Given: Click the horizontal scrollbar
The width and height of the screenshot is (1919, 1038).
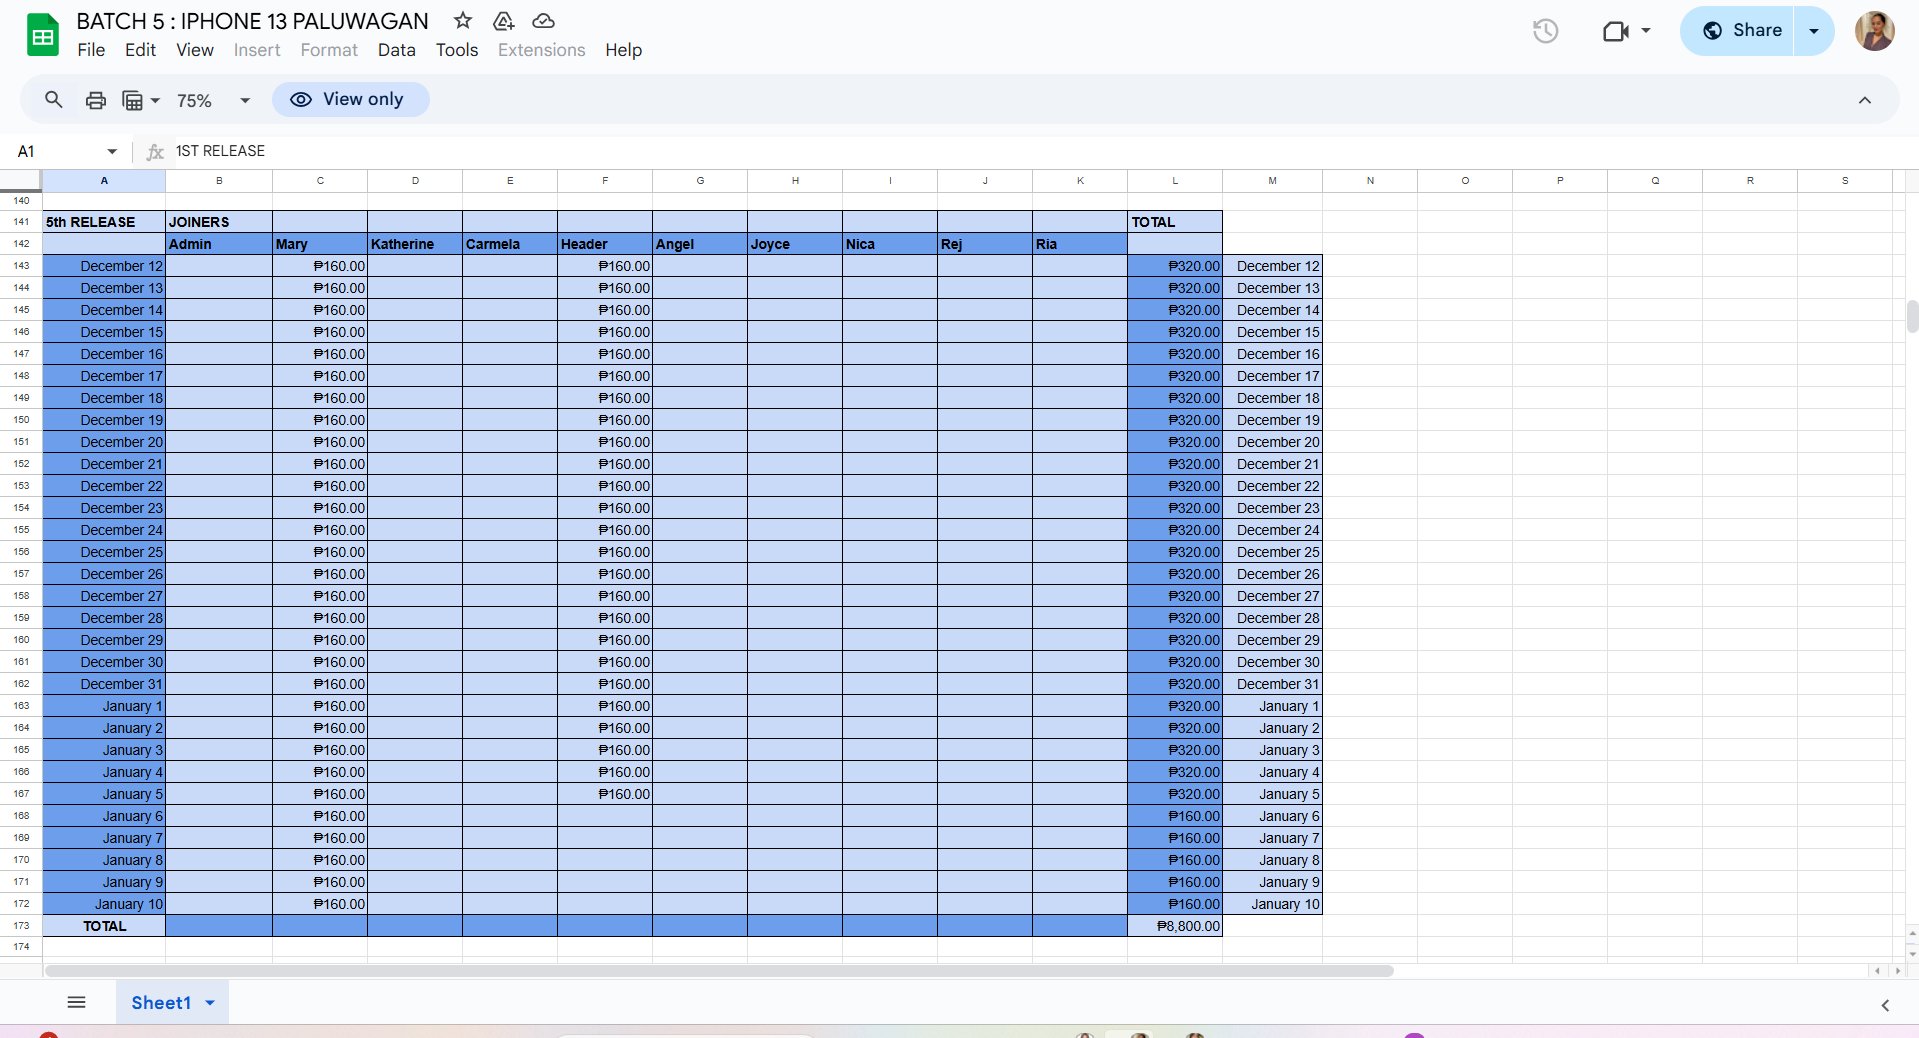Looking at the screenshot, I should point(719,971).
